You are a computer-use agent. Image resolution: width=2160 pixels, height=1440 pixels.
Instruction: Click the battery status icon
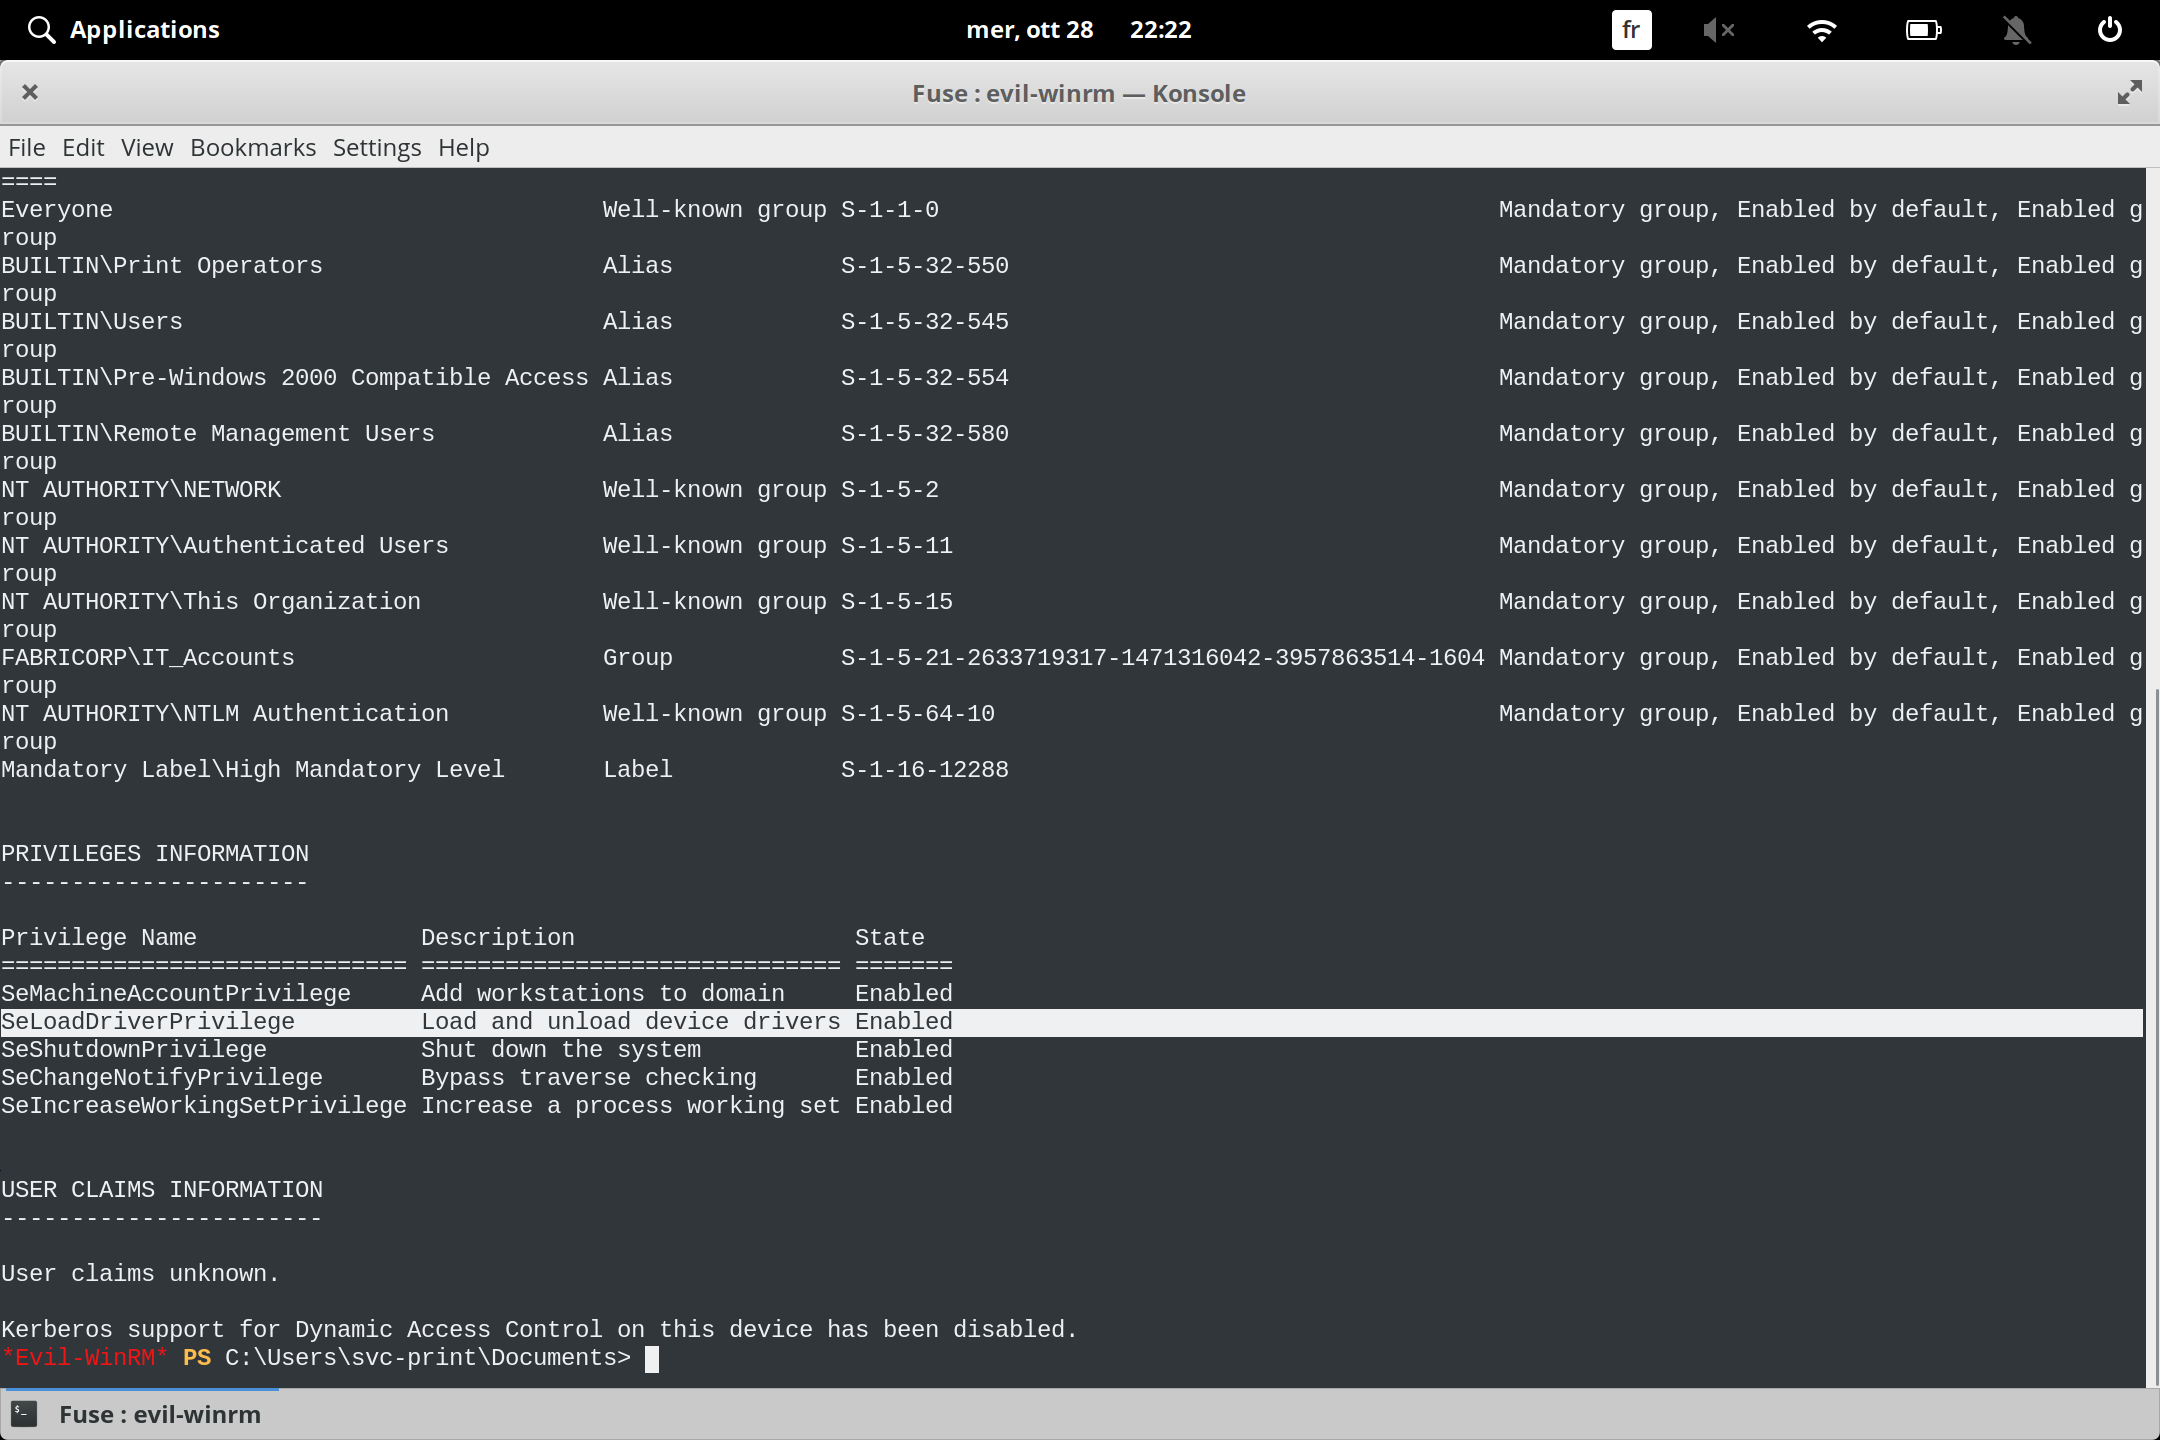tap(1923, 29)
